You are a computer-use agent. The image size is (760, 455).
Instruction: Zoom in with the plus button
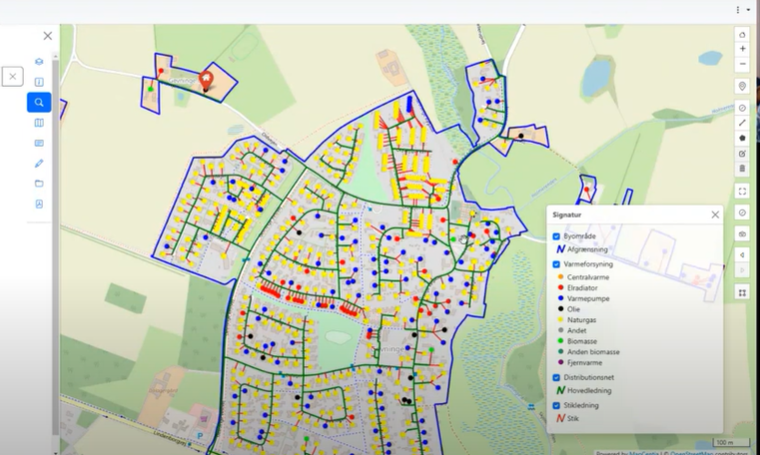[742, 49]
